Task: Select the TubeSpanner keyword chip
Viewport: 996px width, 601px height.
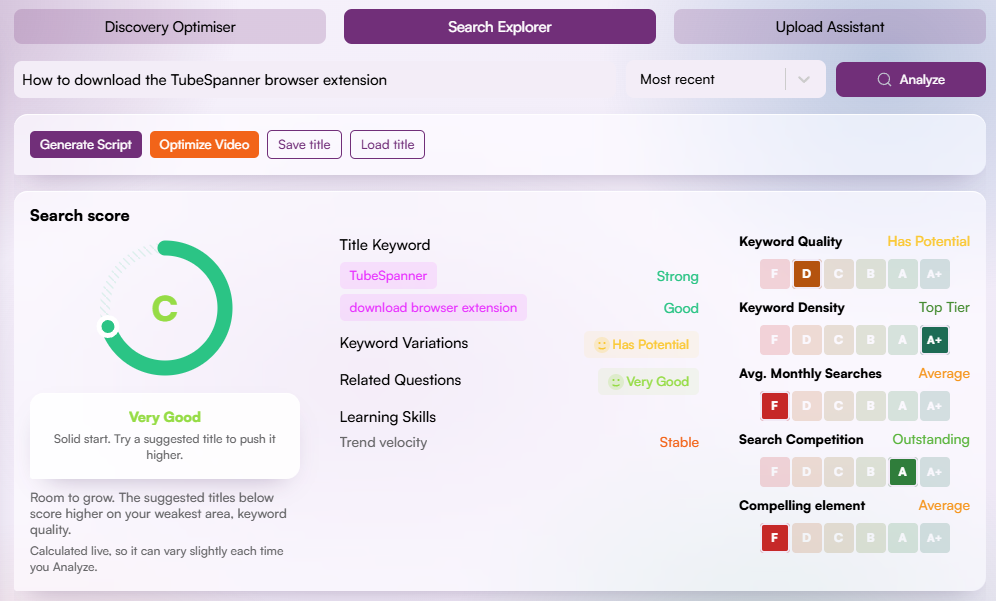Action: click(x=388, y=276)
